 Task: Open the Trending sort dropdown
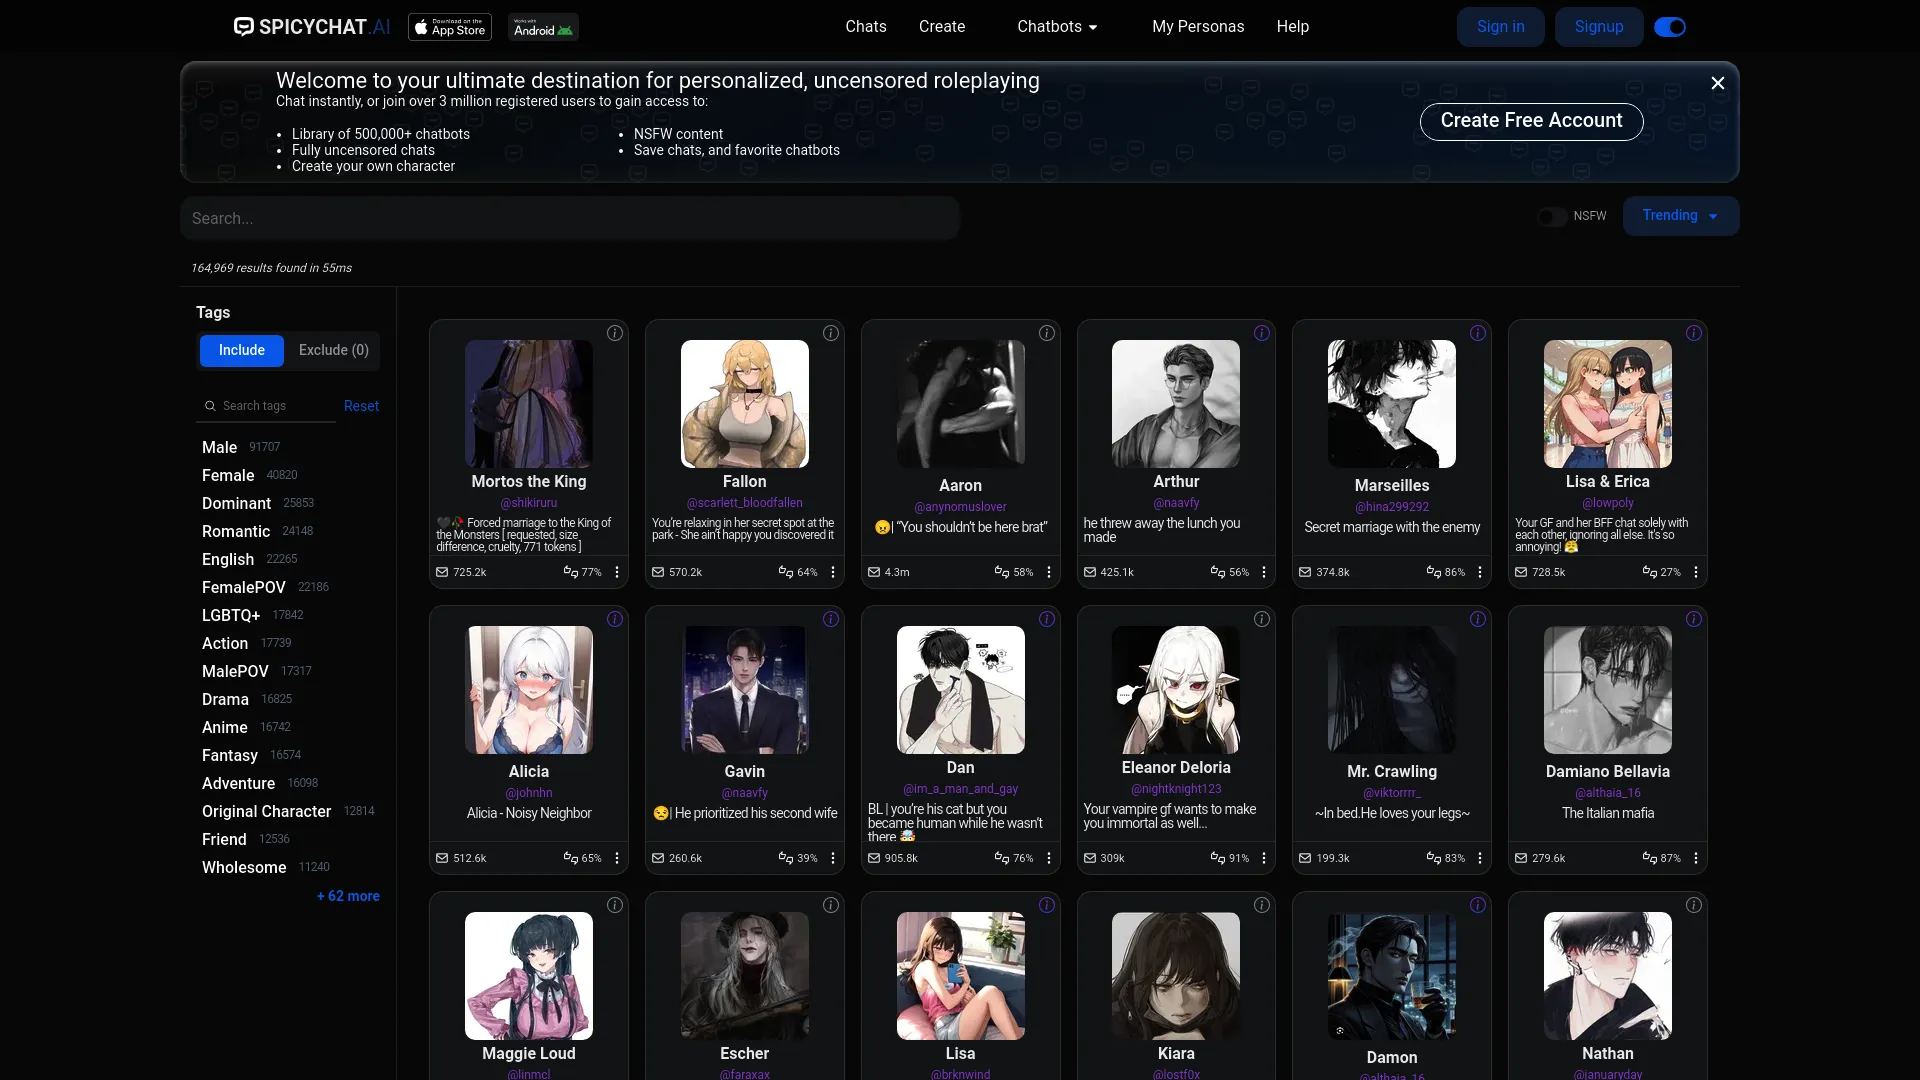pos(1680,216)
